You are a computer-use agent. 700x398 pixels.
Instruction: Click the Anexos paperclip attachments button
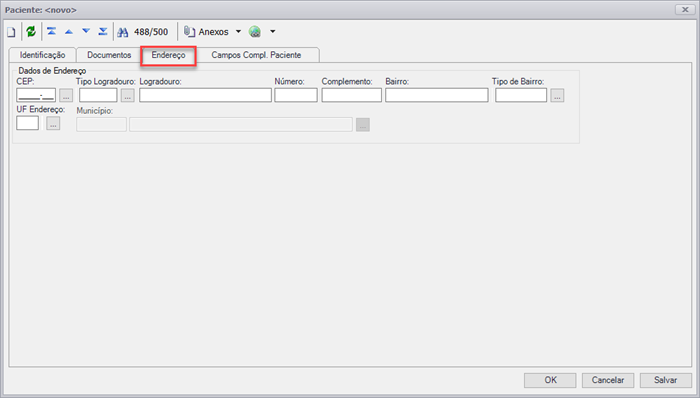click(206, 32)
